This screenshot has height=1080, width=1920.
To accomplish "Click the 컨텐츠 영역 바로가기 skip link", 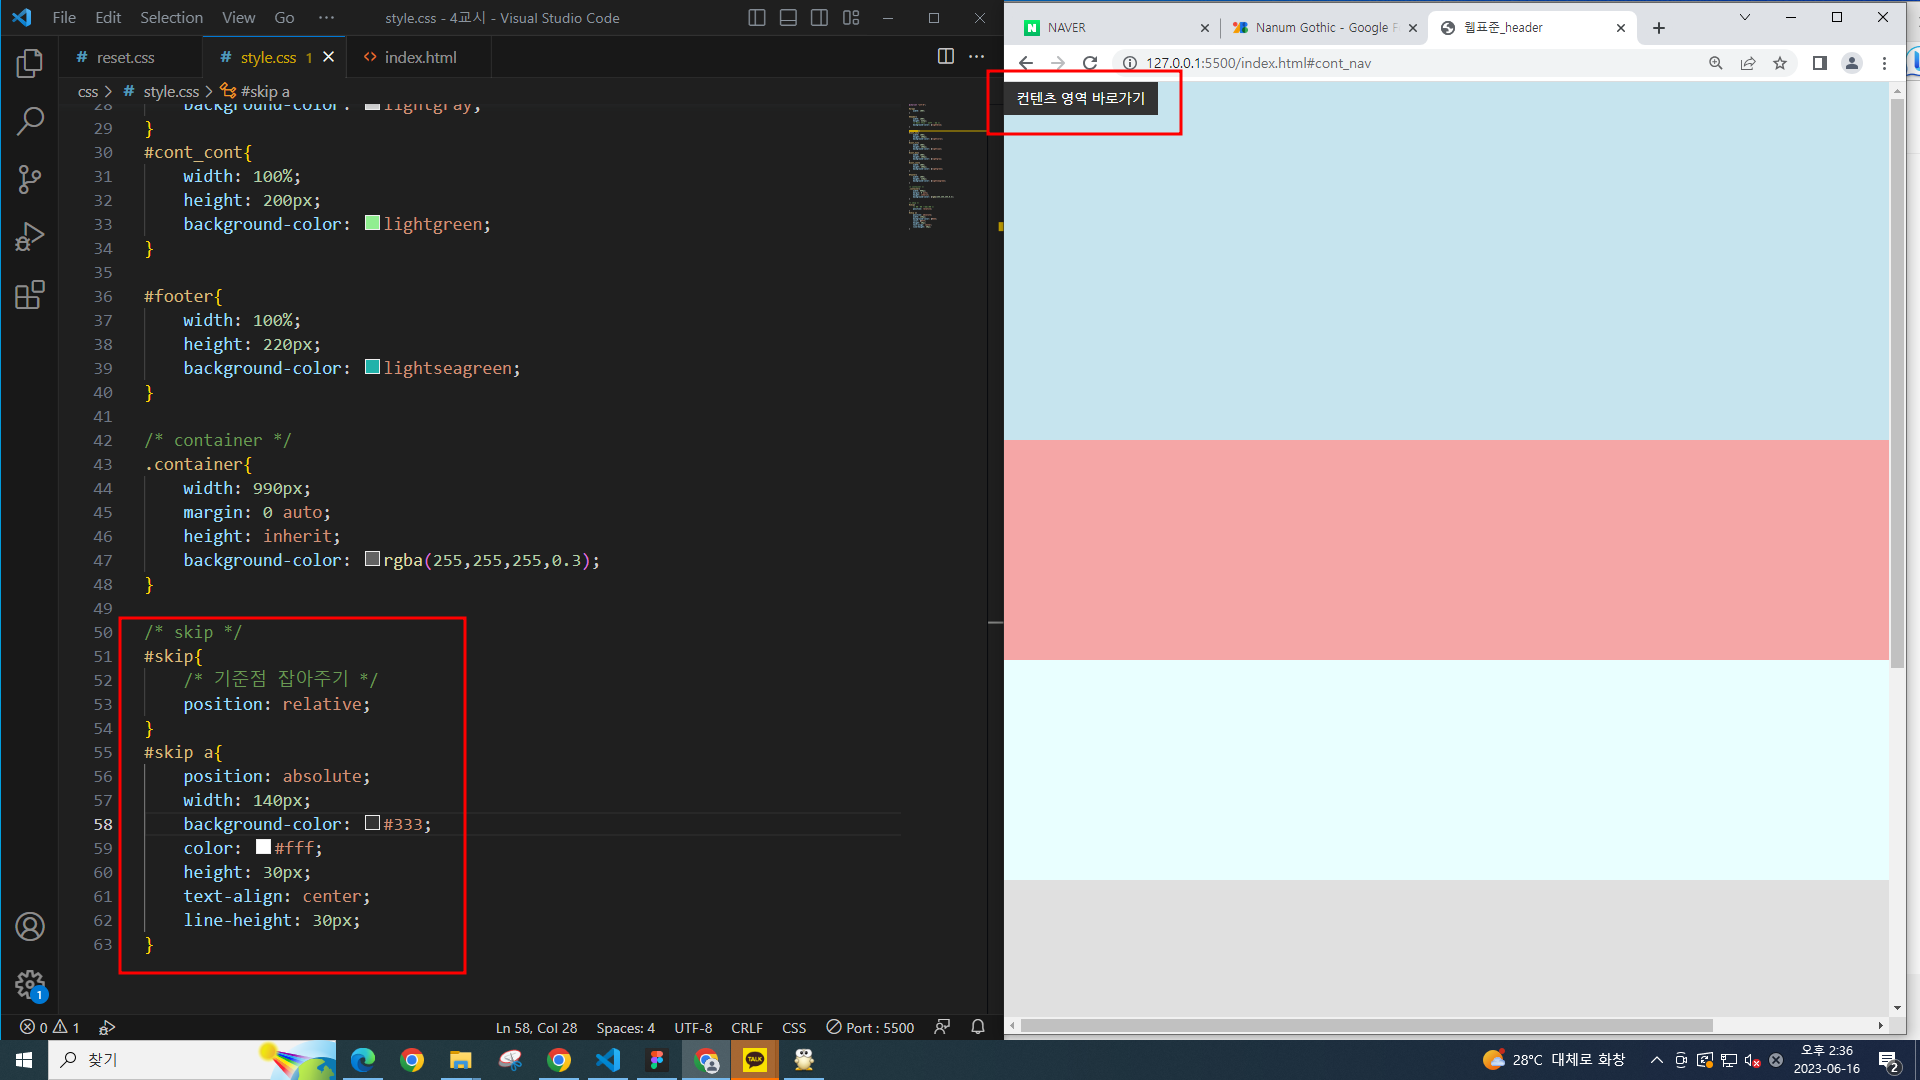I will (1080, 98).
